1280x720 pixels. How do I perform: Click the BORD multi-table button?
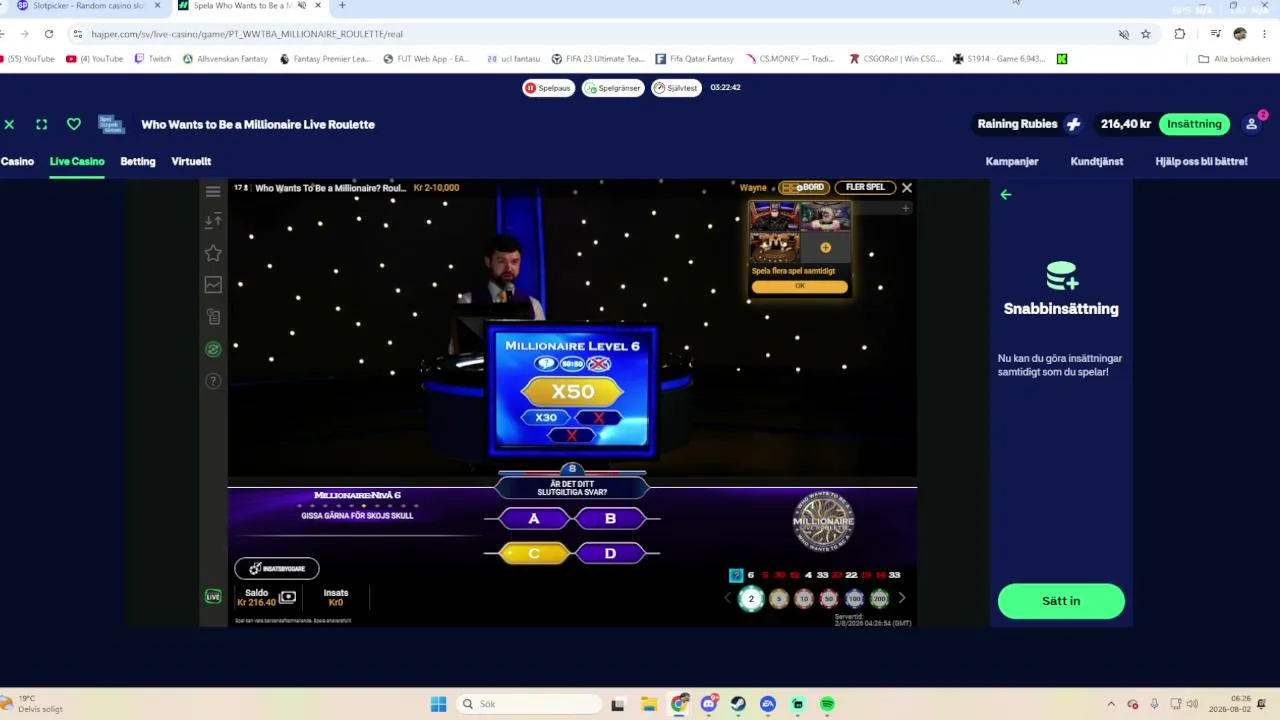[x=805, y=187]
